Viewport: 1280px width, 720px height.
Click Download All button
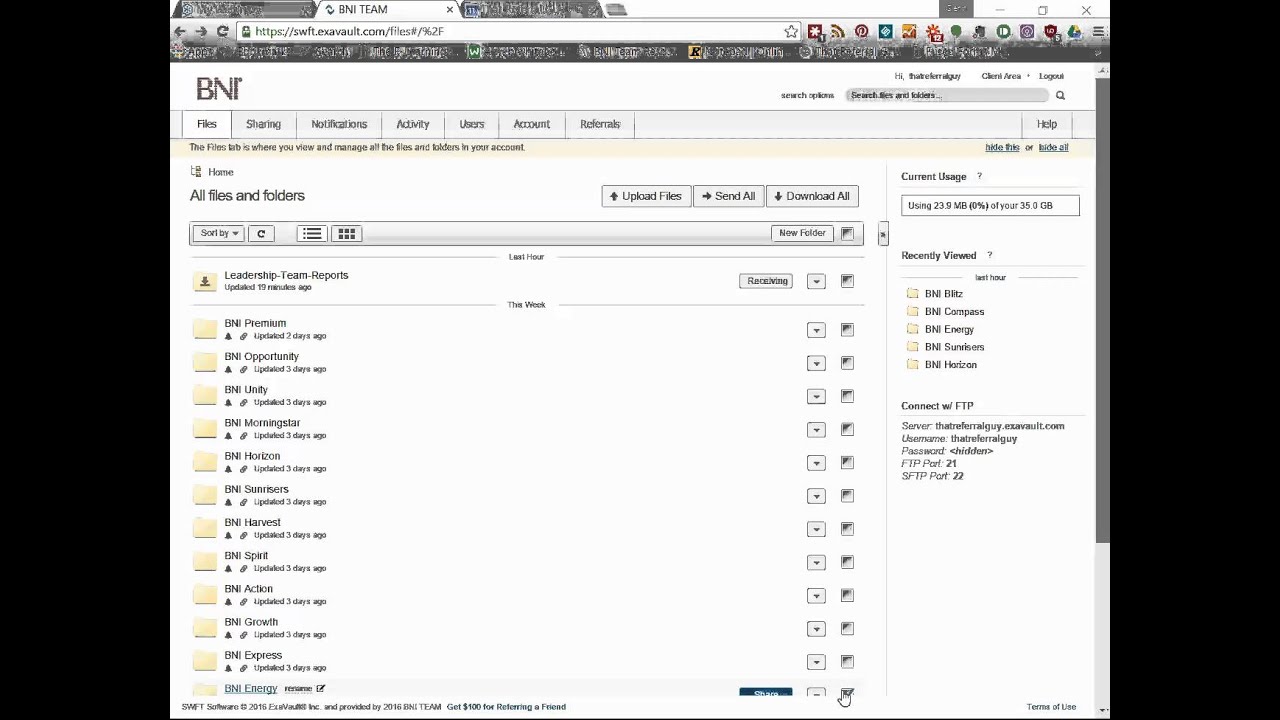pos(812,196)
